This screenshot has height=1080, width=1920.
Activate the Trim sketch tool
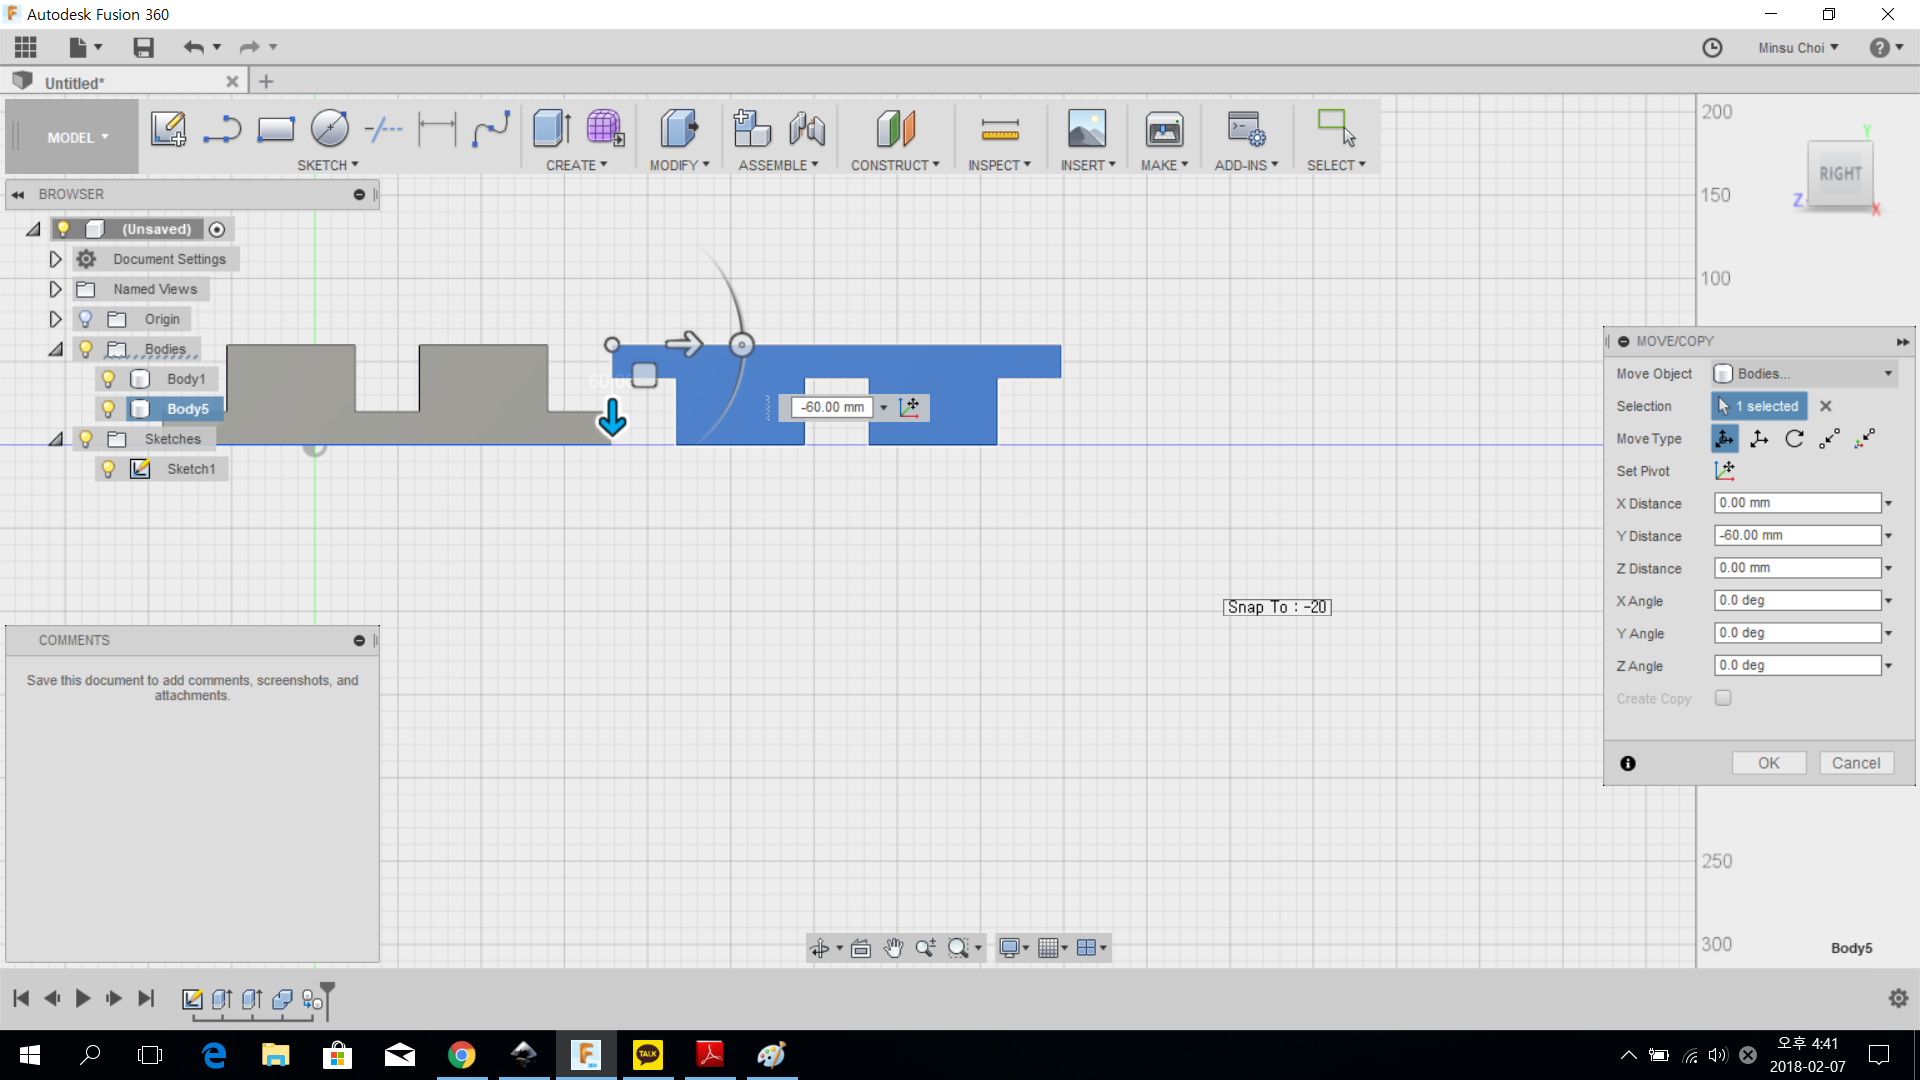(x=383, y=129)
